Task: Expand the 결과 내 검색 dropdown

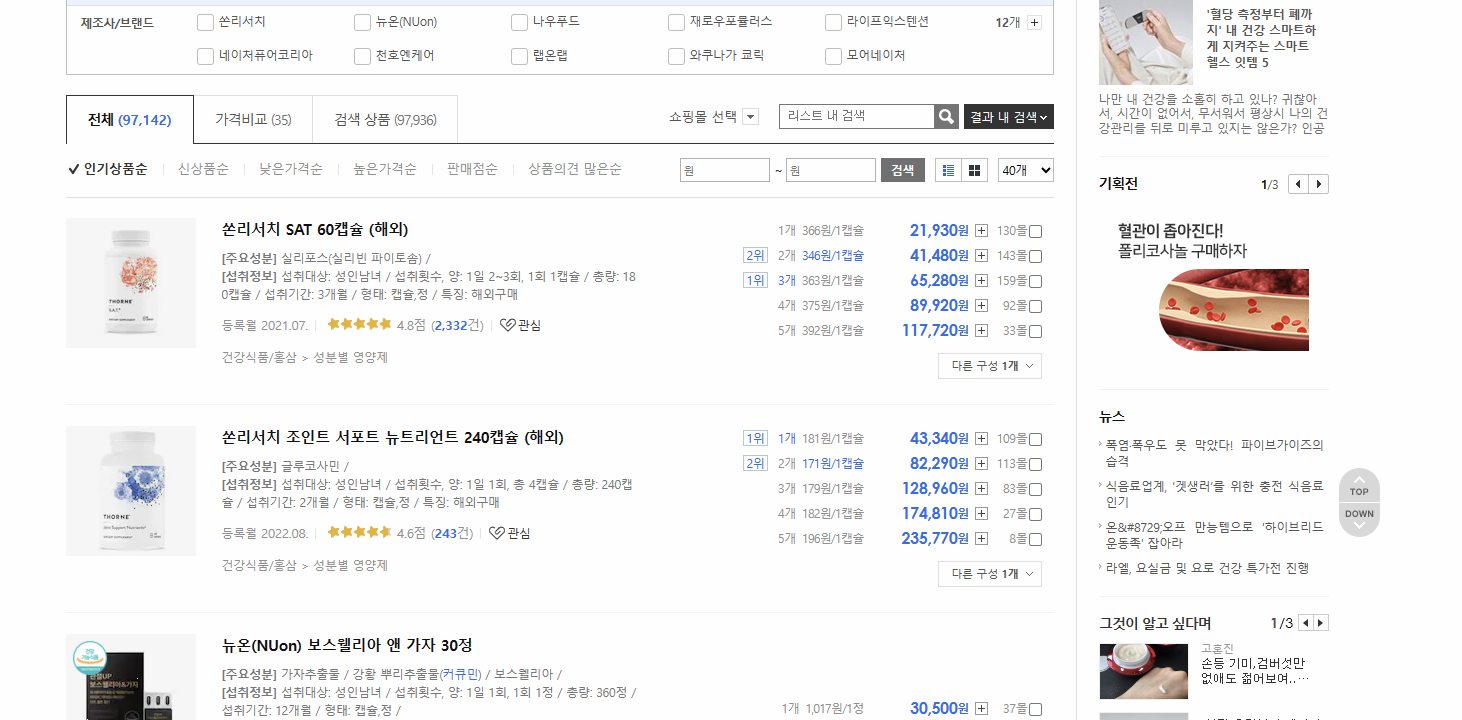Action: (1008, 116)
